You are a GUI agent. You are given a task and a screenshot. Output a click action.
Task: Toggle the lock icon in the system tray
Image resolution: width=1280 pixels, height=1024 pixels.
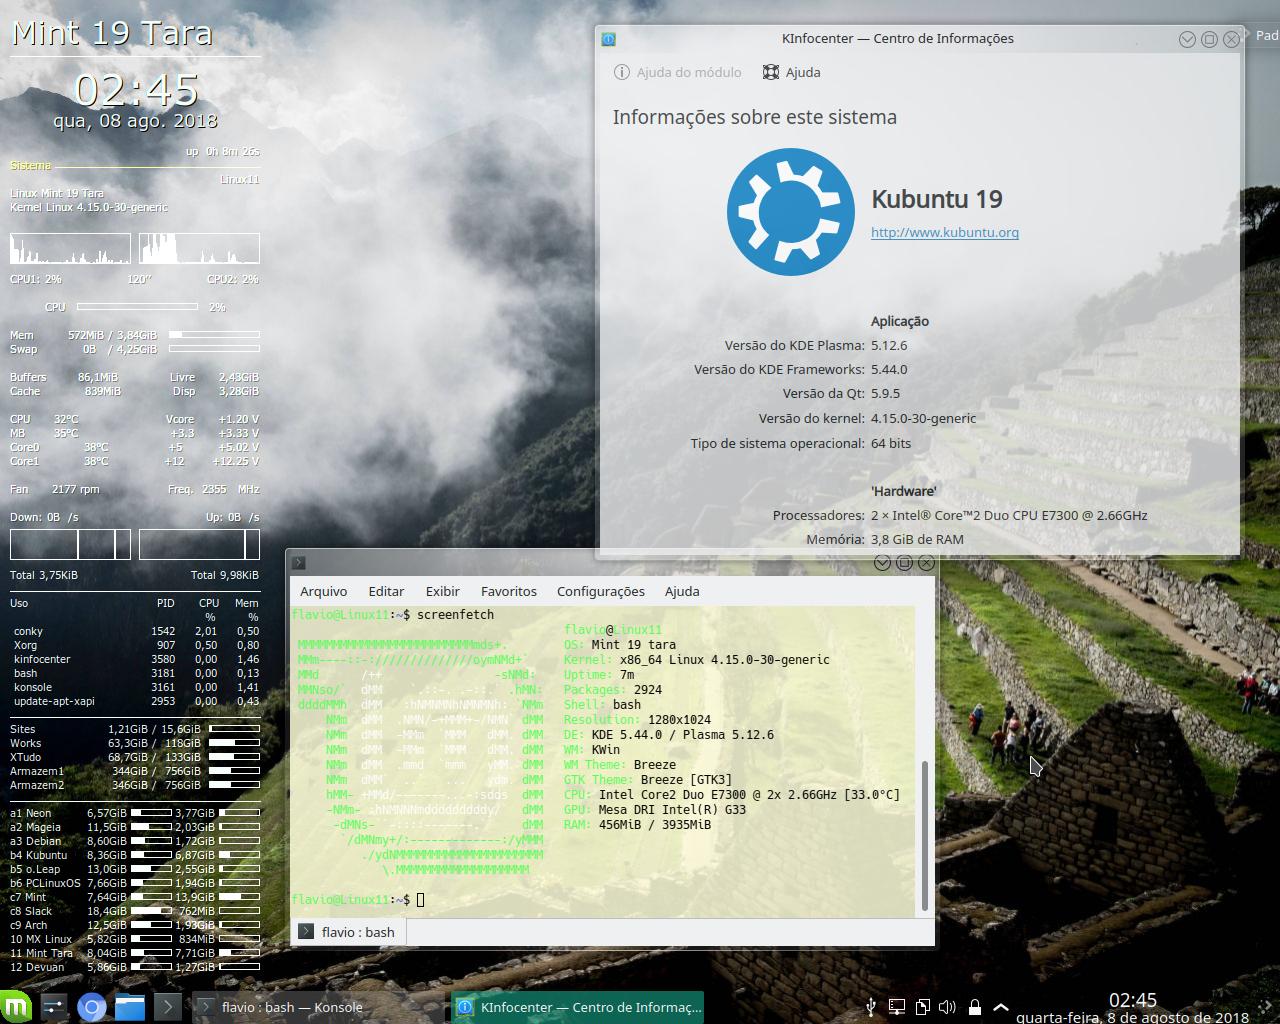975,1007
